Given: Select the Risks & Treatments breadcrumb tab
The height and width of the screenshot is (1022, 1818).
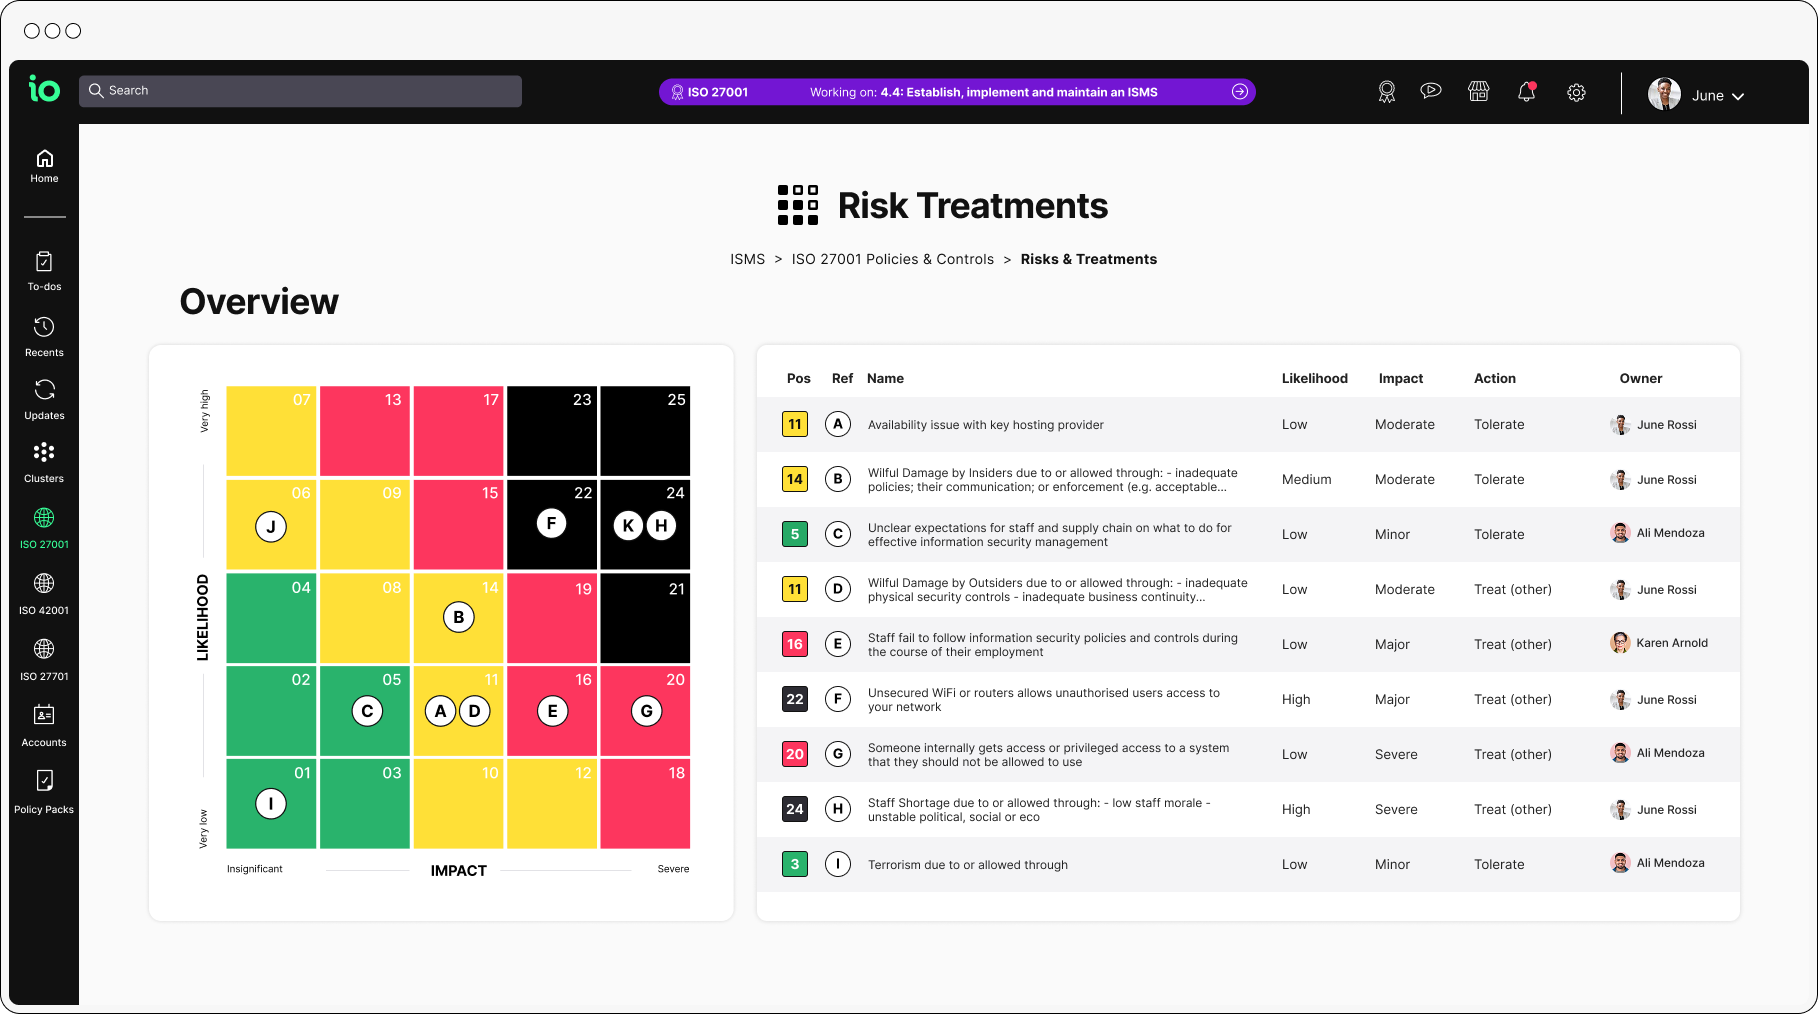Looking at the screenshot, I should coord(1088,259).
